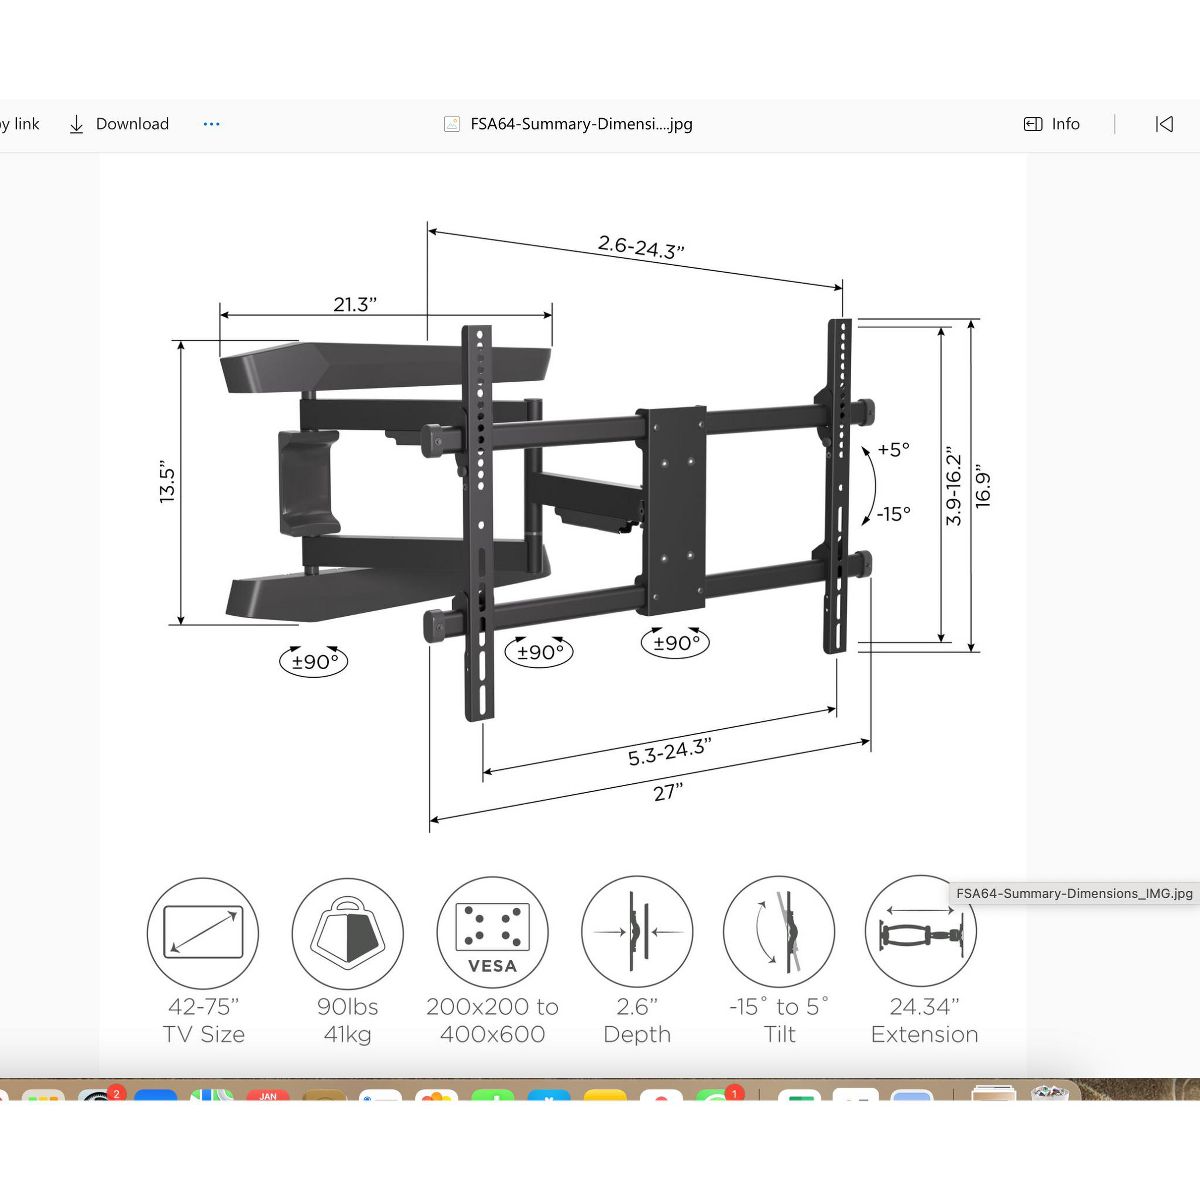Click the Copy link button
The image size is (1200, 1200).
pos(20,124)
